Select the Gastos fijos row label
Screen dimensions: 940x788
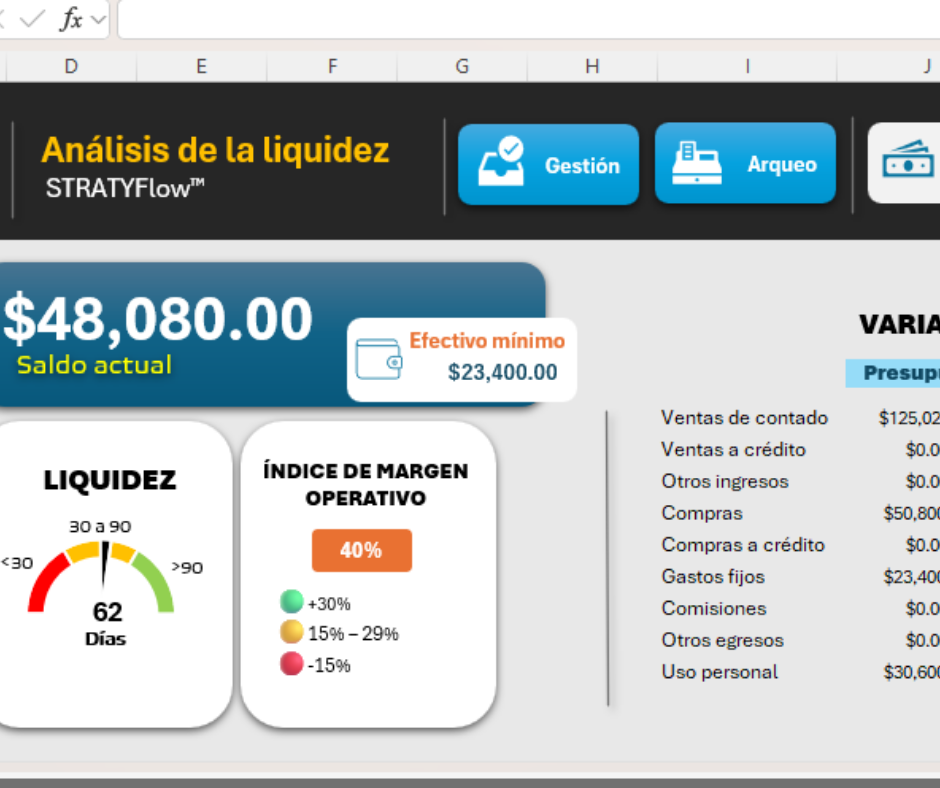click(x=712, y=577)
